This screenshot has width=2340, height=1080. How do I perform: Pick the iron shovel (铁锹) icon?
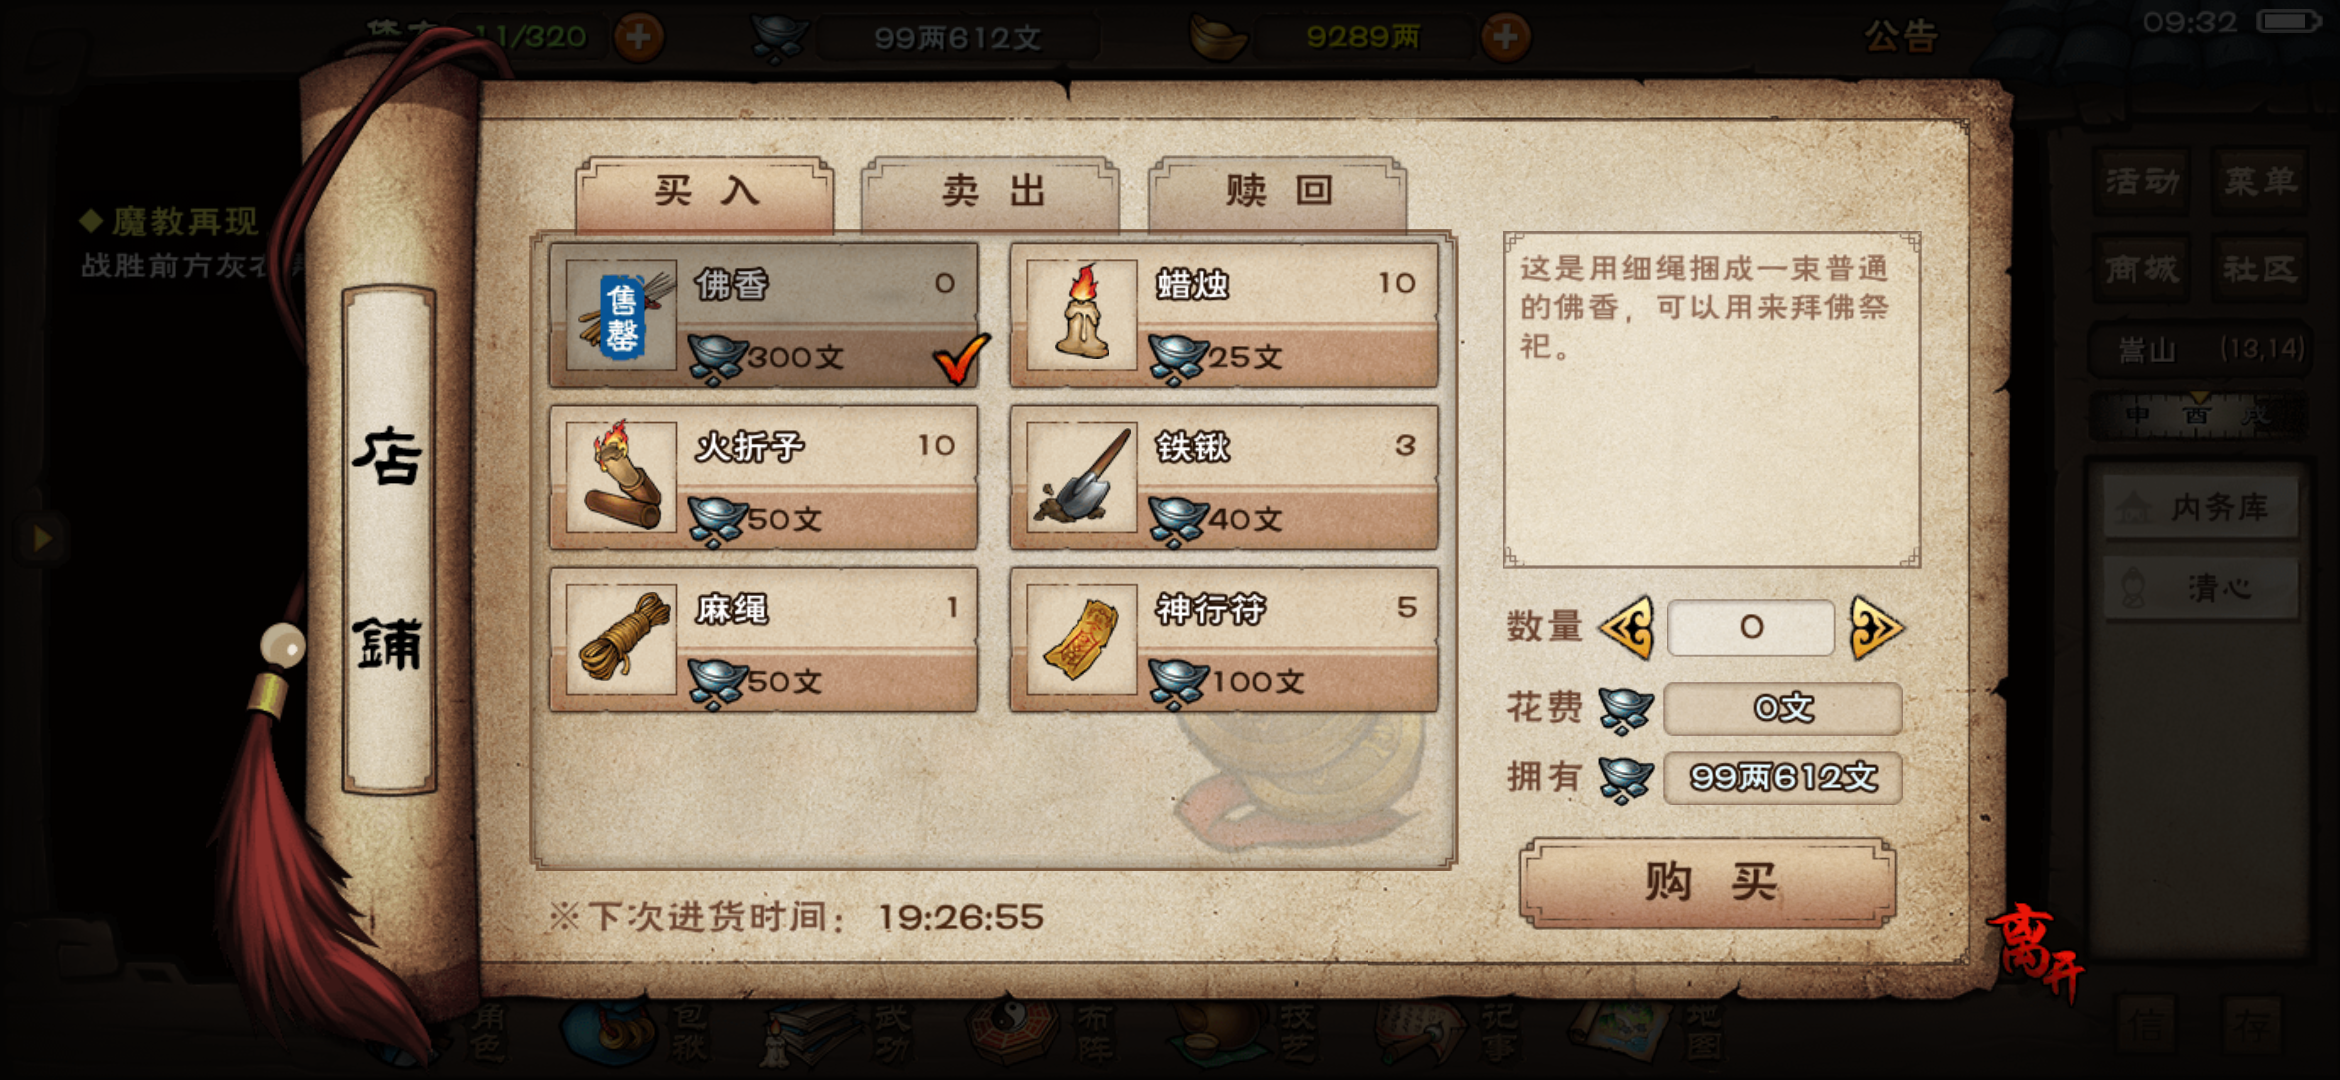tap(1081, 476)
